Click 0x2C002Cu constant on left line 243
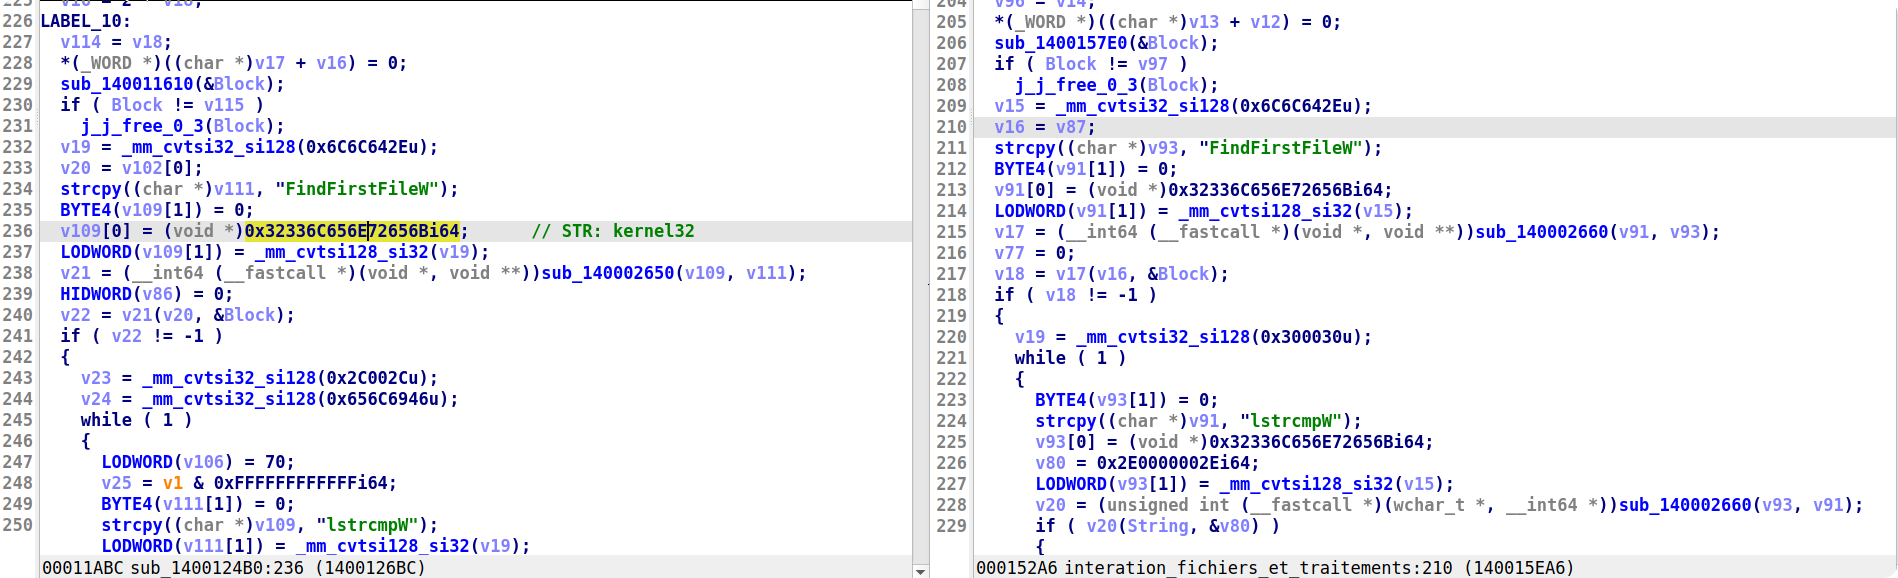 [x=372, y=378]
